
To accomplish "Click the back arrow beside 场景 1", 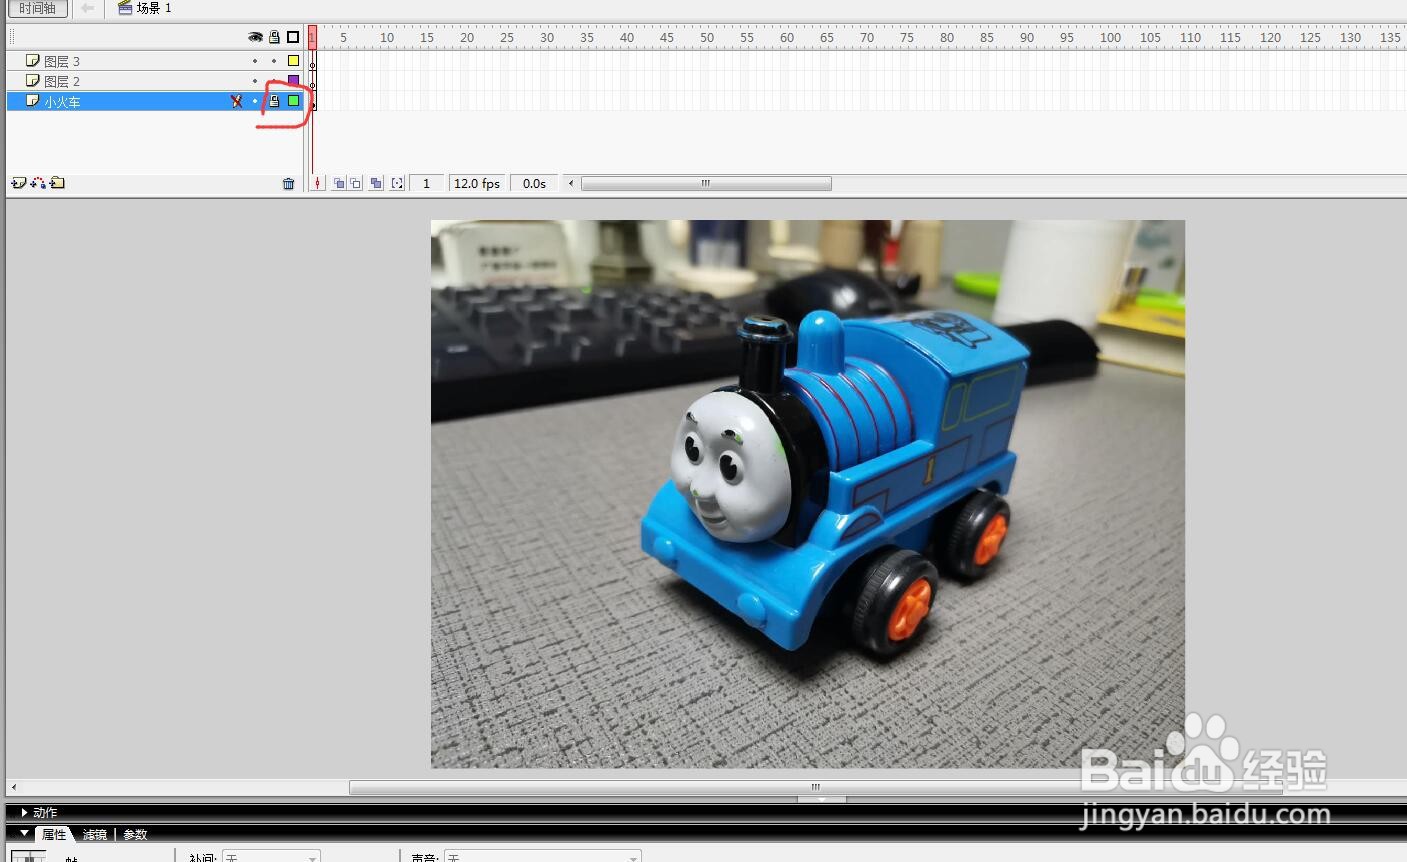I will [x=88, y=8].
